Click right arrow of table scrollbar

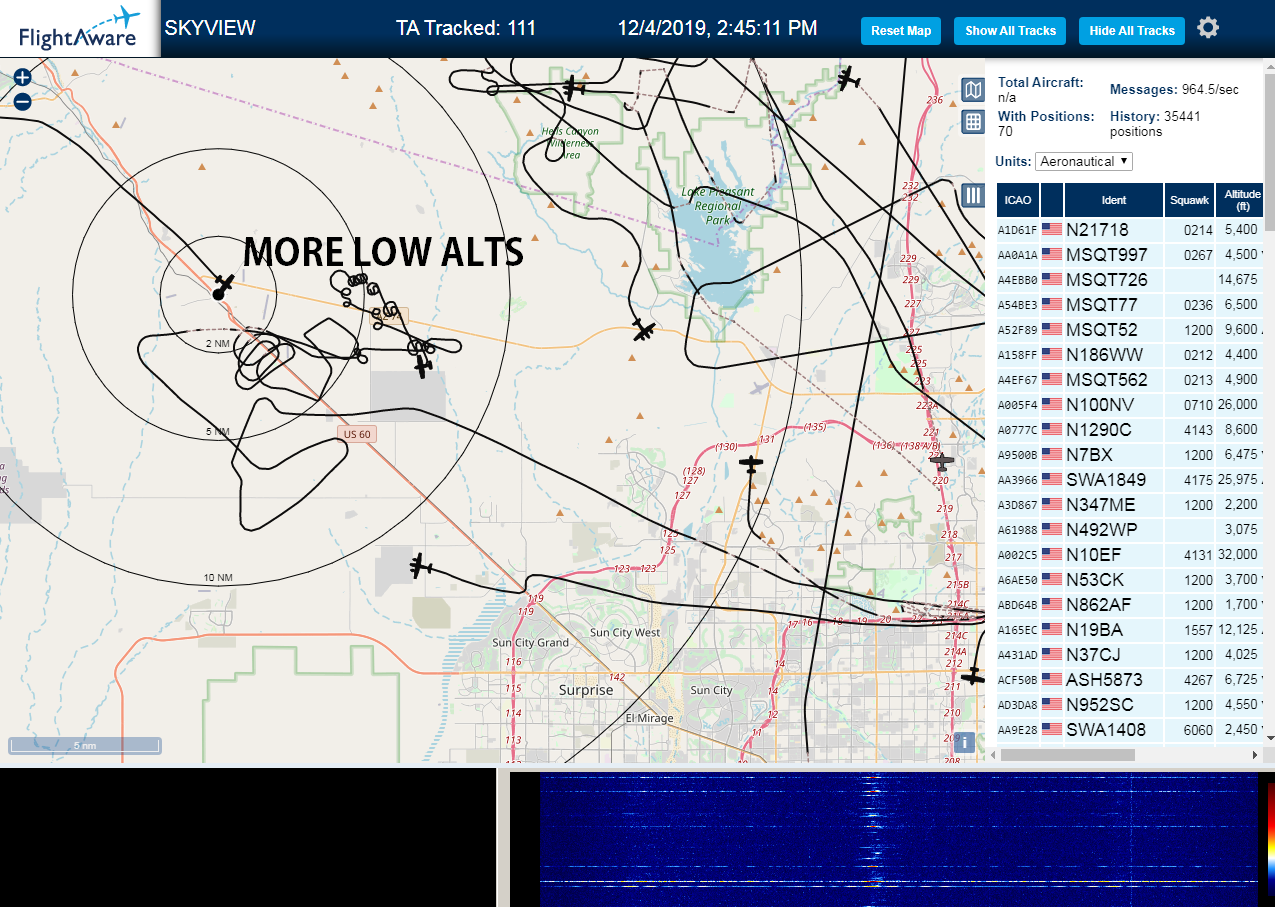point(1255,755)
